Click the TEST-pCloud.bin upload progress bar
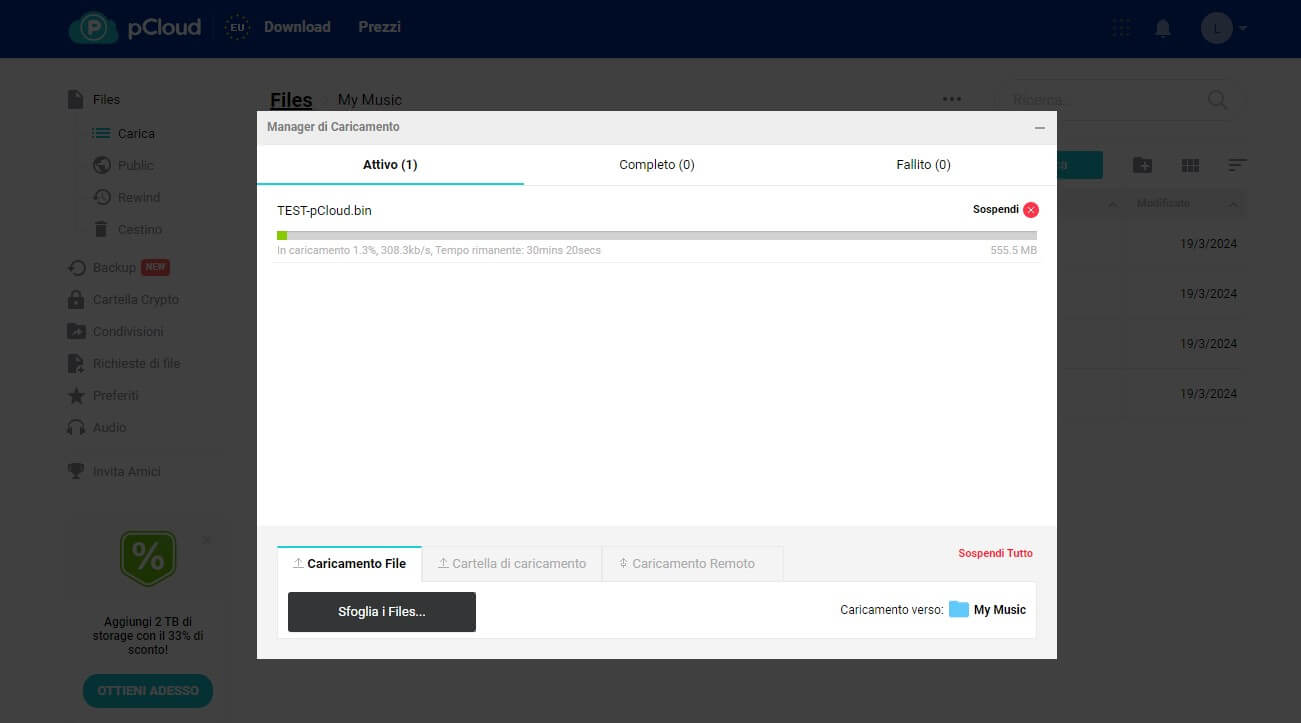1301x723 pixels. [x=656, y=235]
